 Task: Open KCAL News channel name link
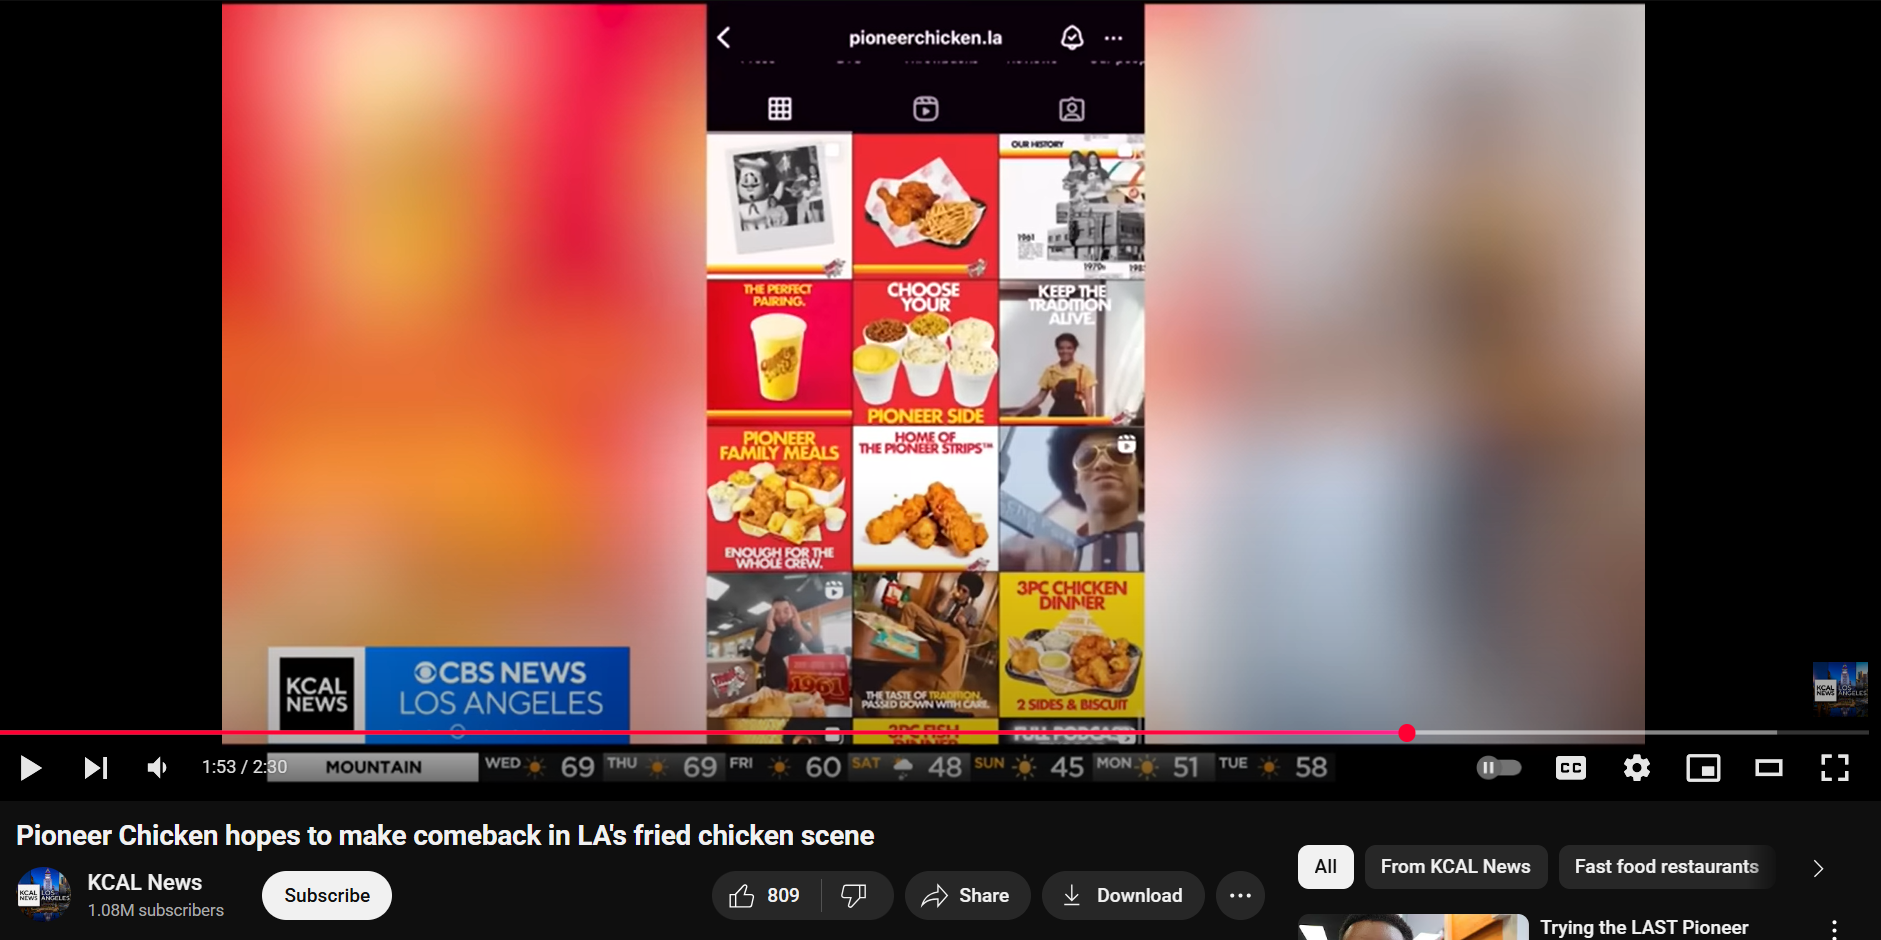point(145,882)
